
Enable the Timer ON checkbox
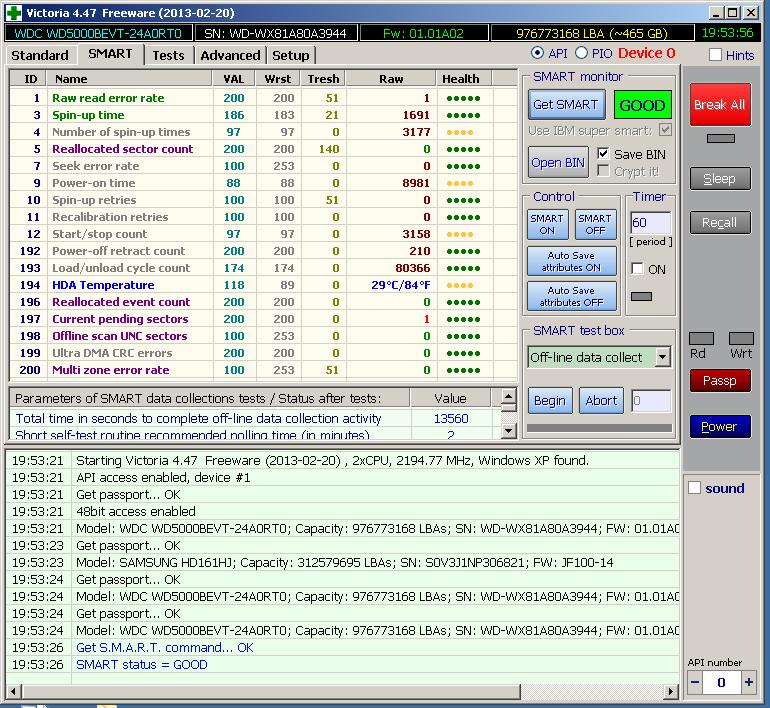point(637,269)
